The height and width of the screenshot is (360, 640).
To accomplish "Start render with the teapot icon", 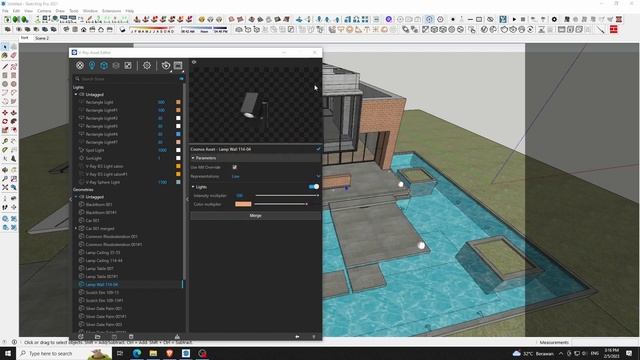I will click(165, 65).
